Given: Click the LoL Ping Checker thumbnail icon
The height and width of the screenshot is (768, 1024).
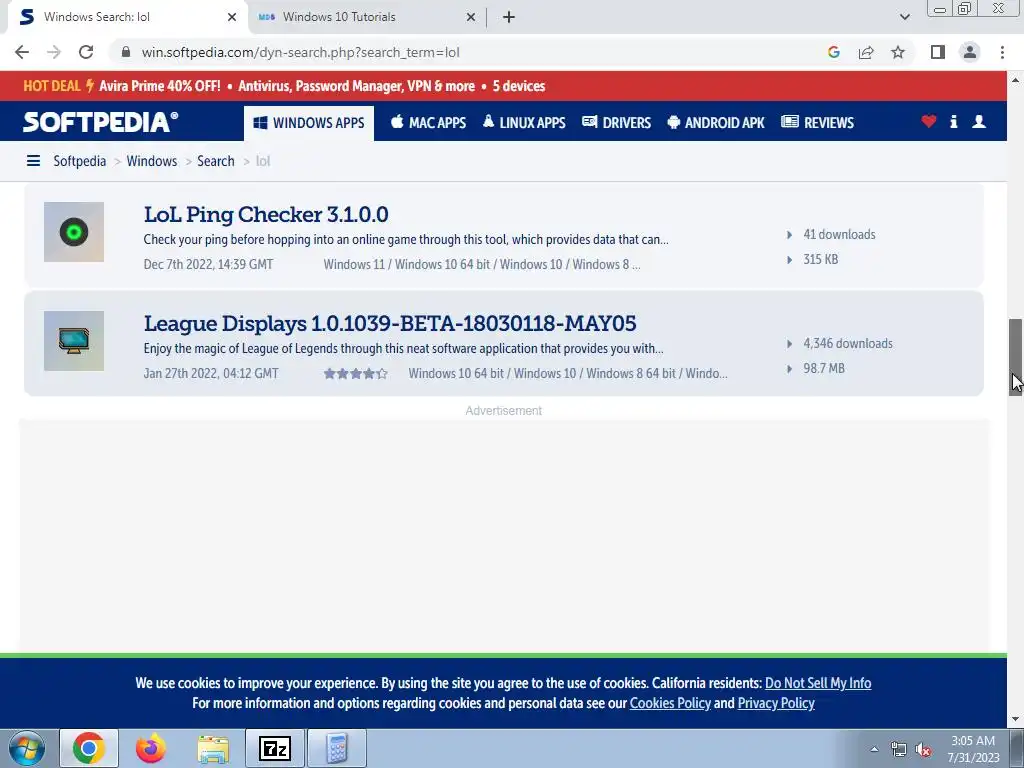Looking at the screenshot, I should click(x=74, y=232).
